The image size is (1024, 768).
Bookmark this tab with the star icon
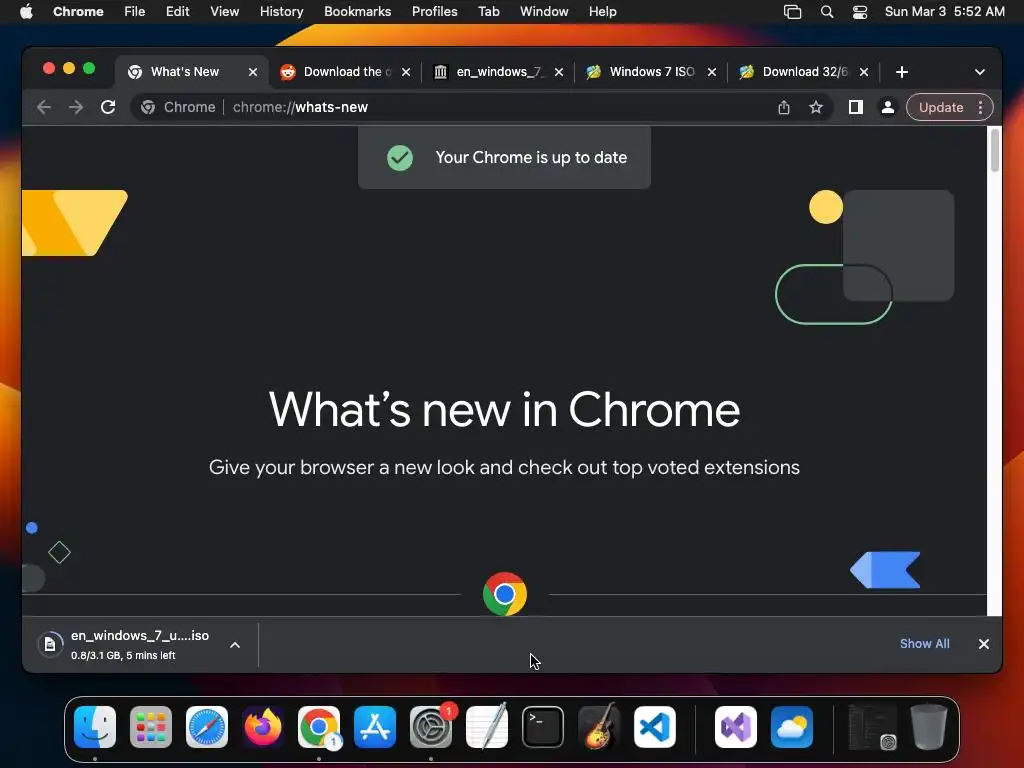816,107
